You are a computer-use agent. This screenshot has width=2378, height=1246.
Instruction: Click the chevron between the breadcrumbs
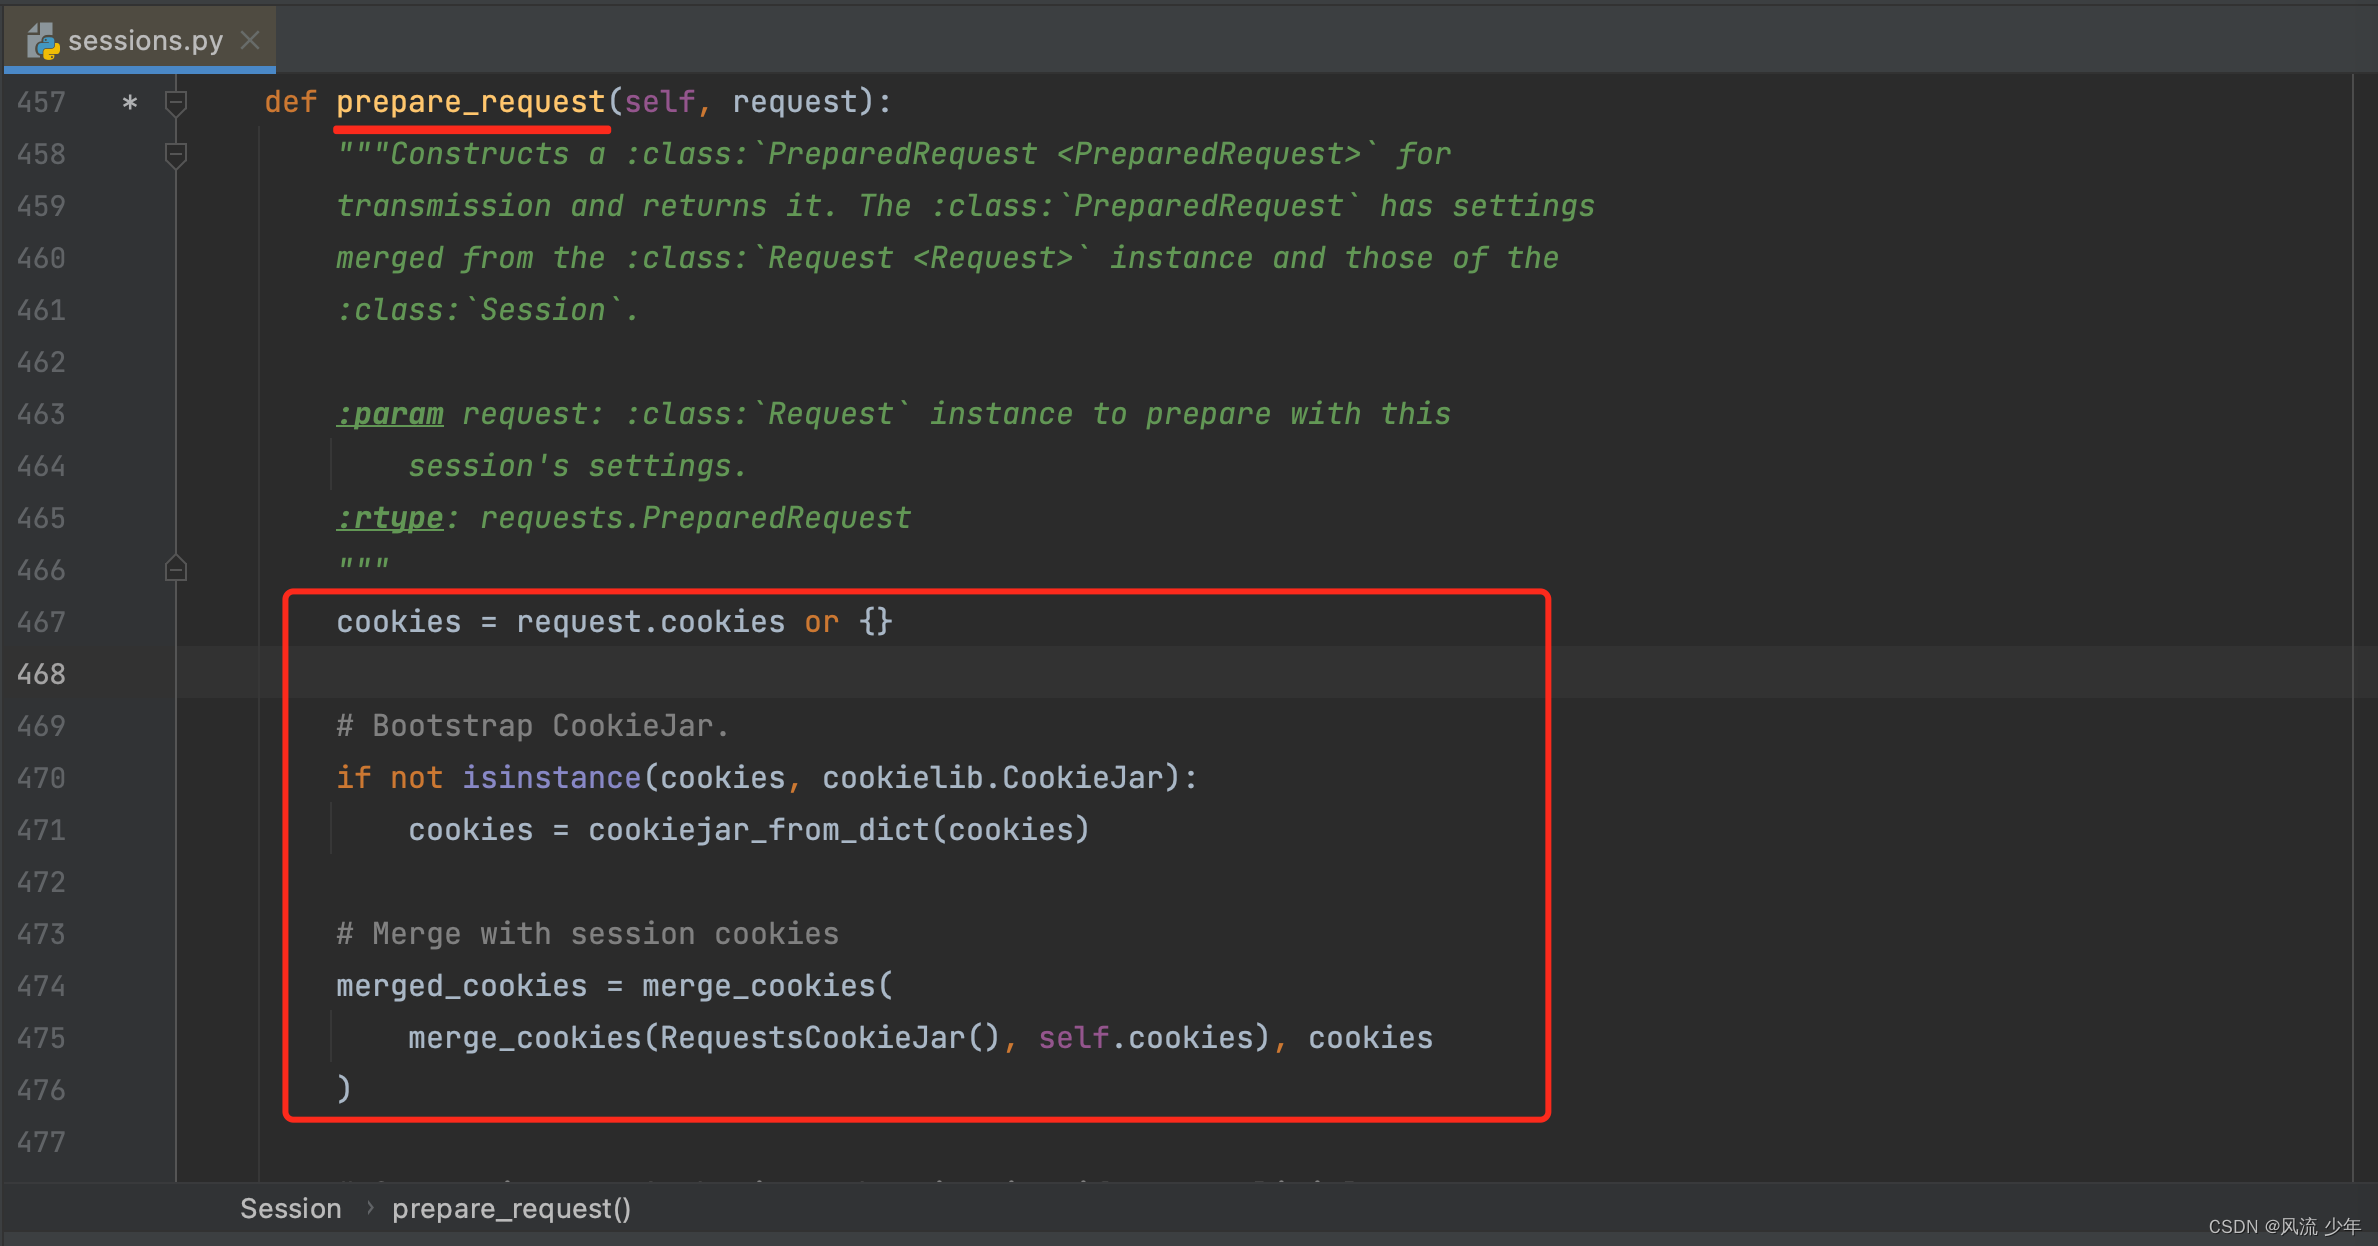coord(369,1208)
